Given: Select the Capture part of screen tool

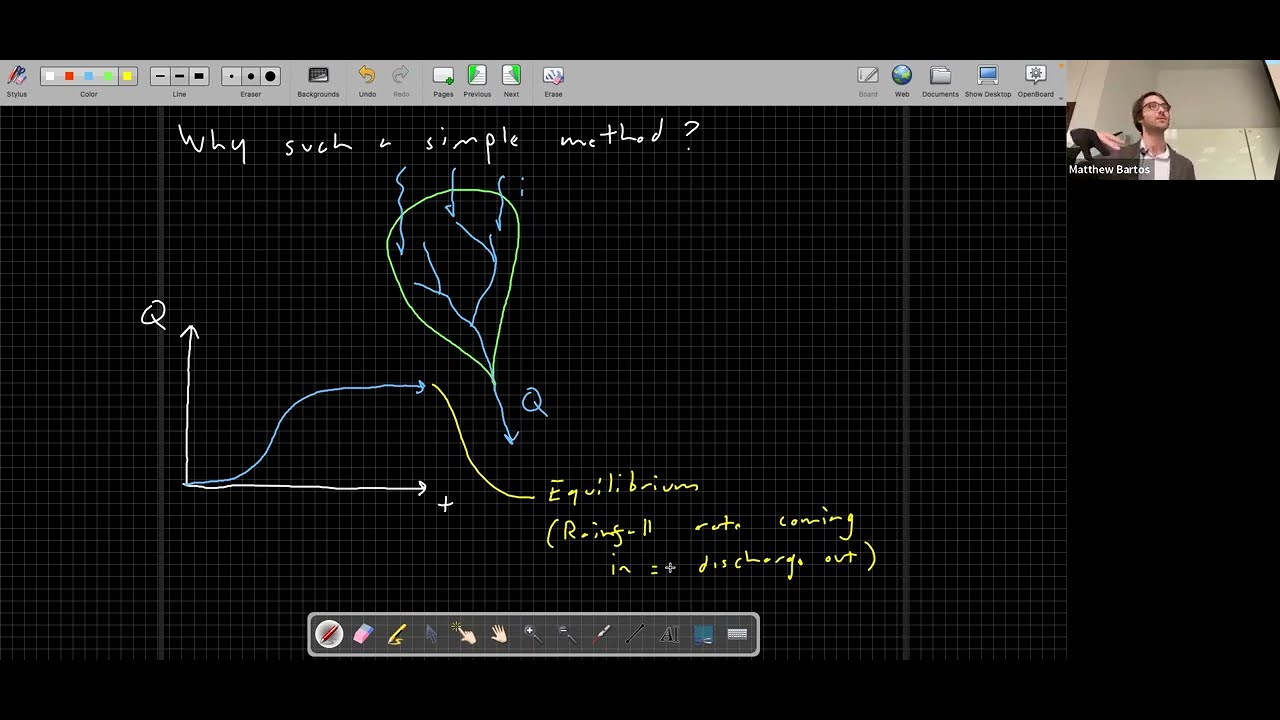Looking at the screenshot, I should (x=703, y=634).
